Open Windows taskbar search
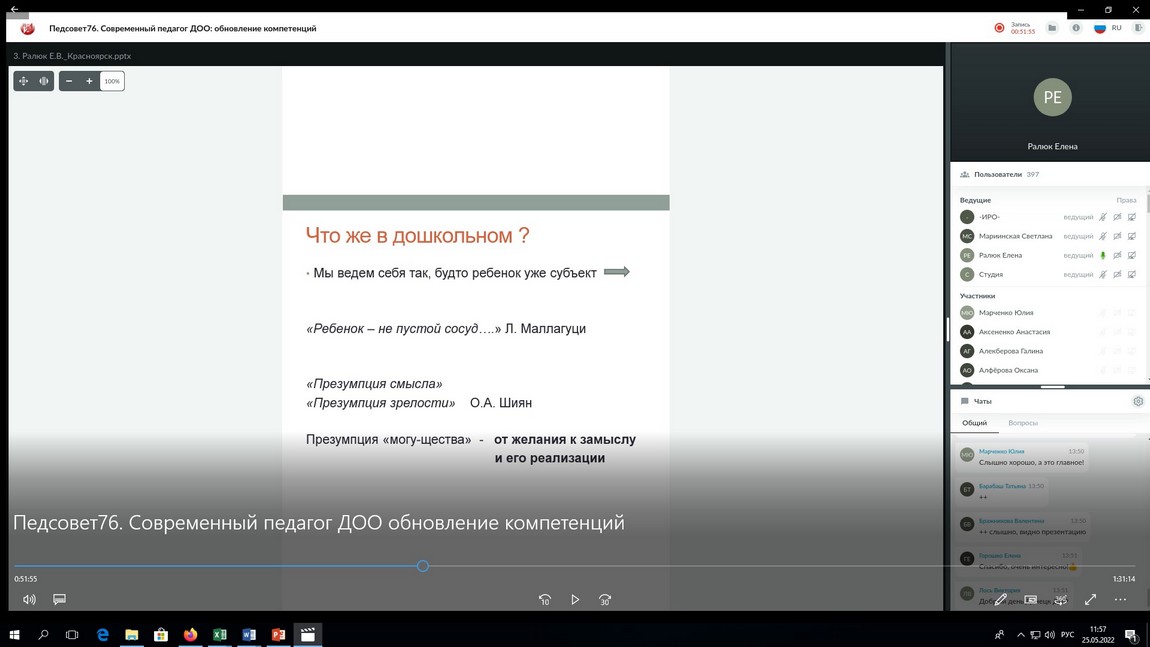 (x=43, y=635)
